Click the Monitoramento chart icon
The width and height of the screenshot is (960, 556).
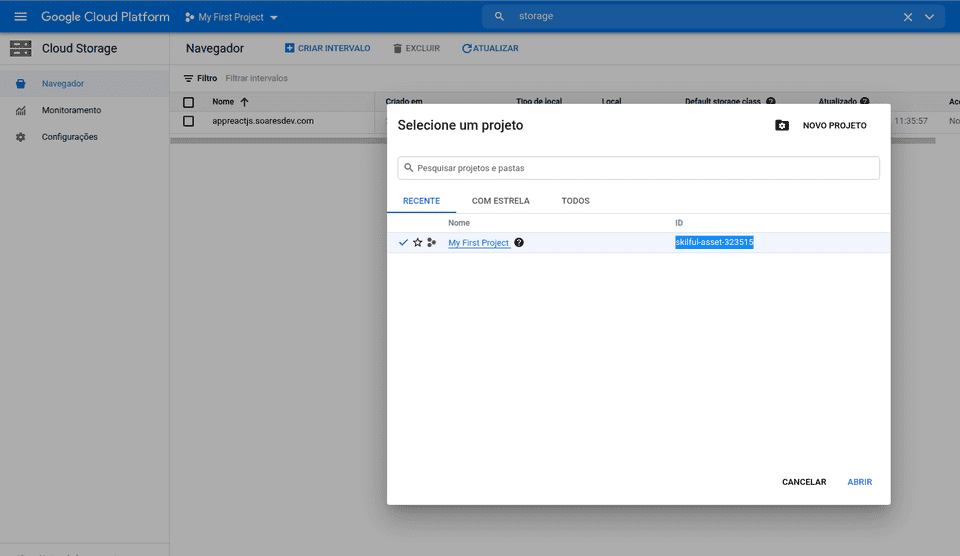(20, 110)
